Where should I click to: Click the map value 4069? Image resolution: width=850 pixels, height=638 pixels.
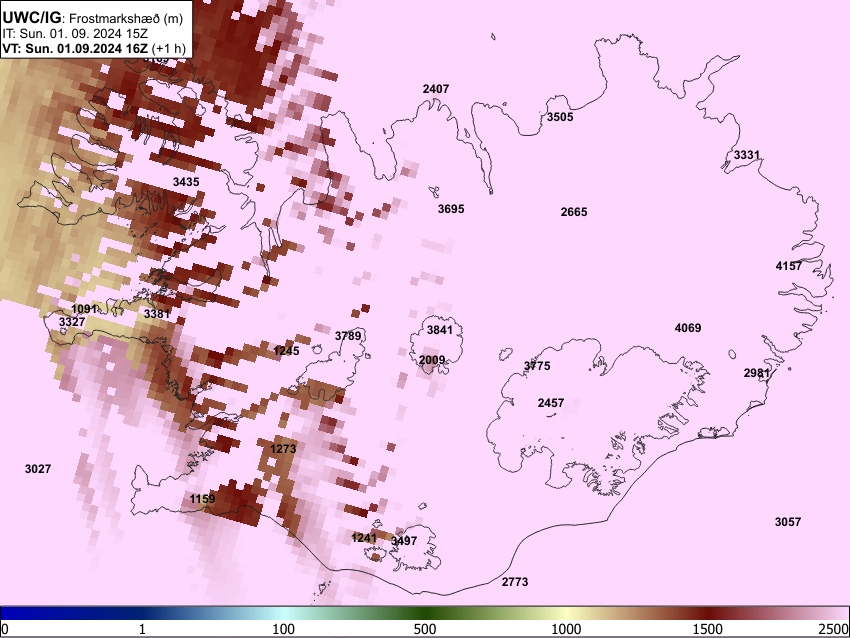click(688, 328)
